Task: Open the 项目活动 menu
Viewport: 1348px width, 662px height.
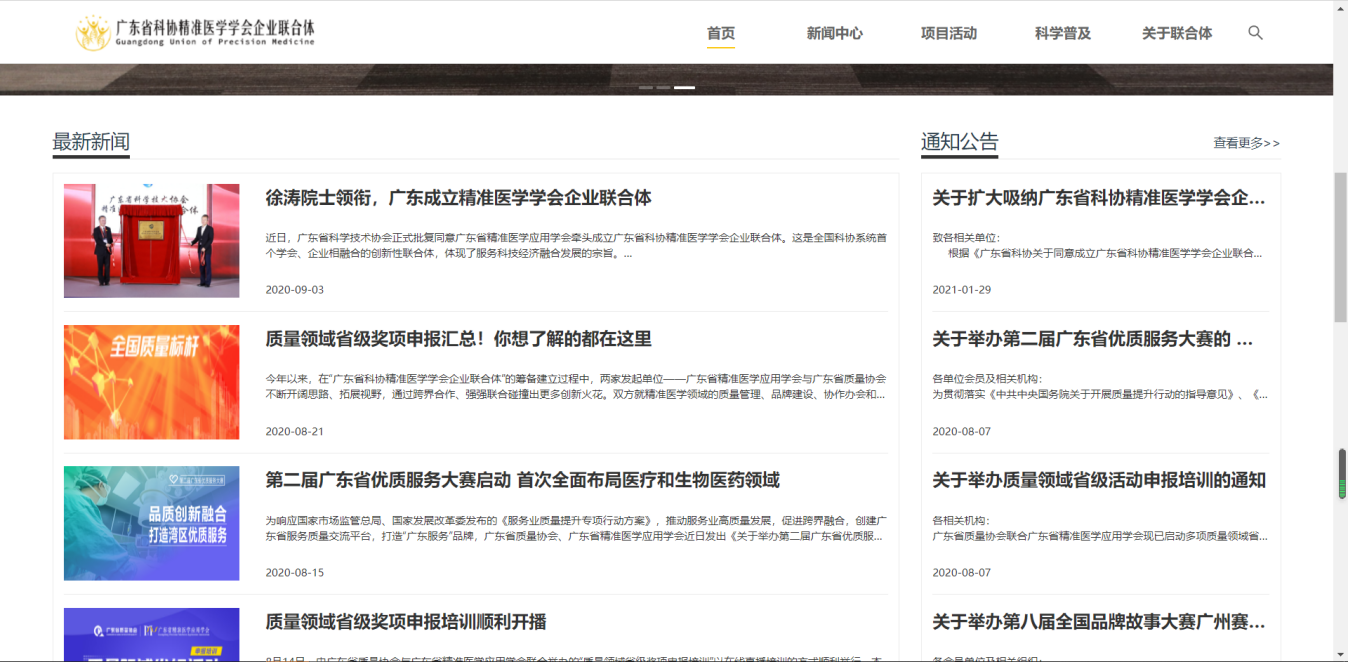Action: pos(949,33)
